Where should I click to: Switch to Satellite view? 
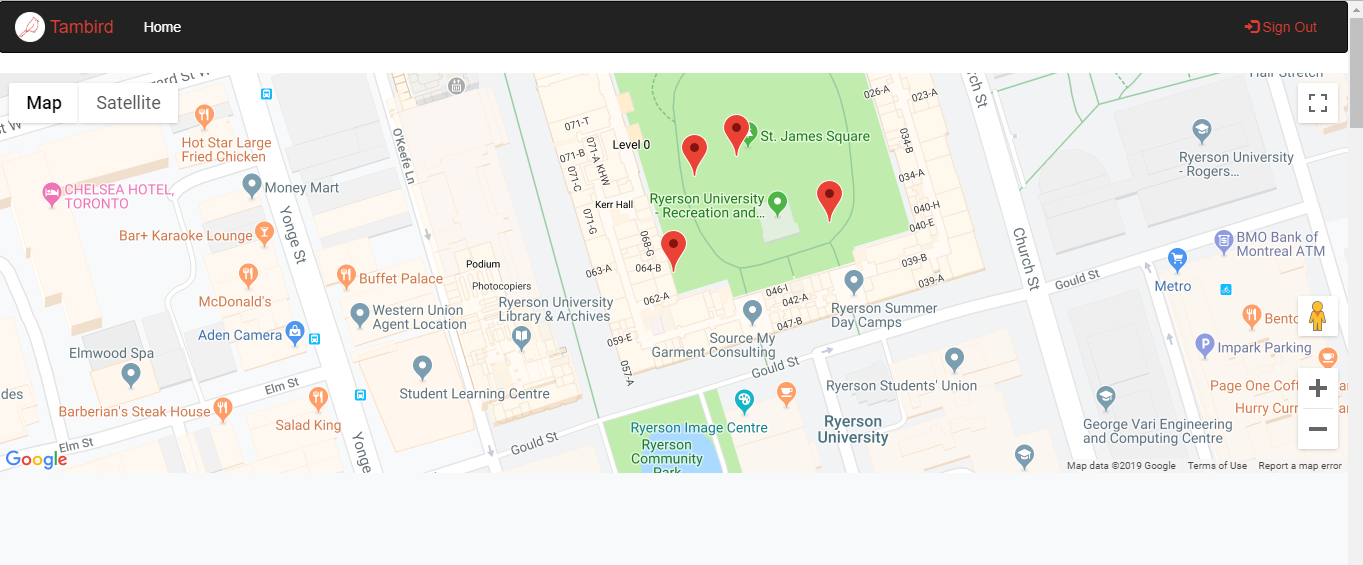pos(128,103)
